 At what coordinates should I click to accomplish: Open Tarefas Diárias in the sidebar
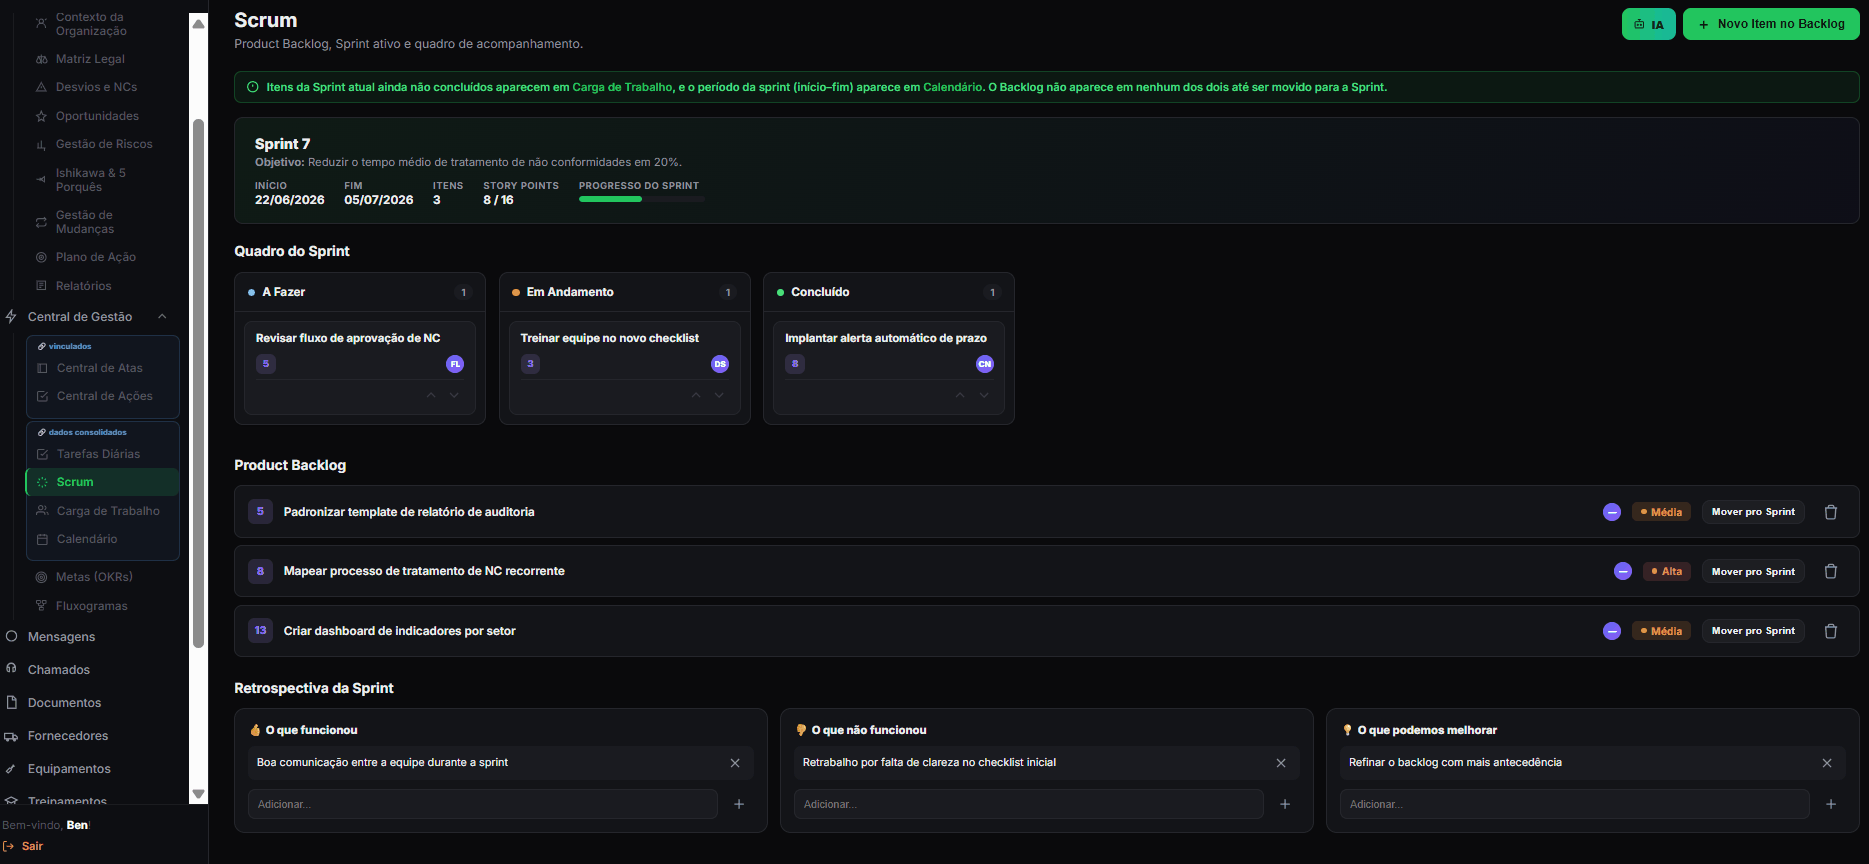click(x=103, y=454)
